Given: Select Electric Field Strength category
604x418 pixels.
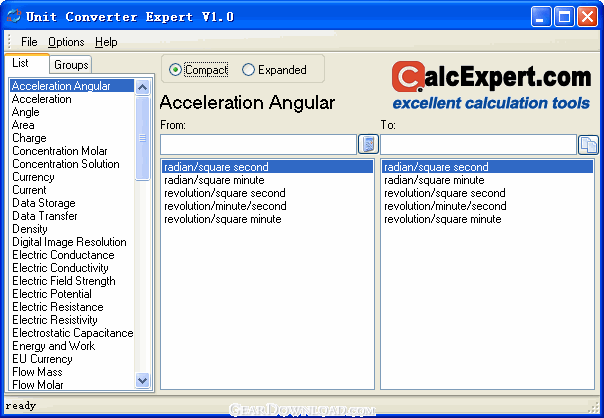Looking at the screenshot, I should 72,281.
